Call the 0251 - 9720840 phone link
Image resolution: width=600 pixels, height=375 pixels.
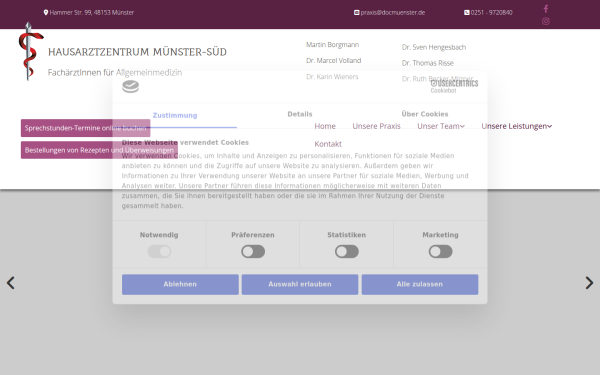pos(491,12)
